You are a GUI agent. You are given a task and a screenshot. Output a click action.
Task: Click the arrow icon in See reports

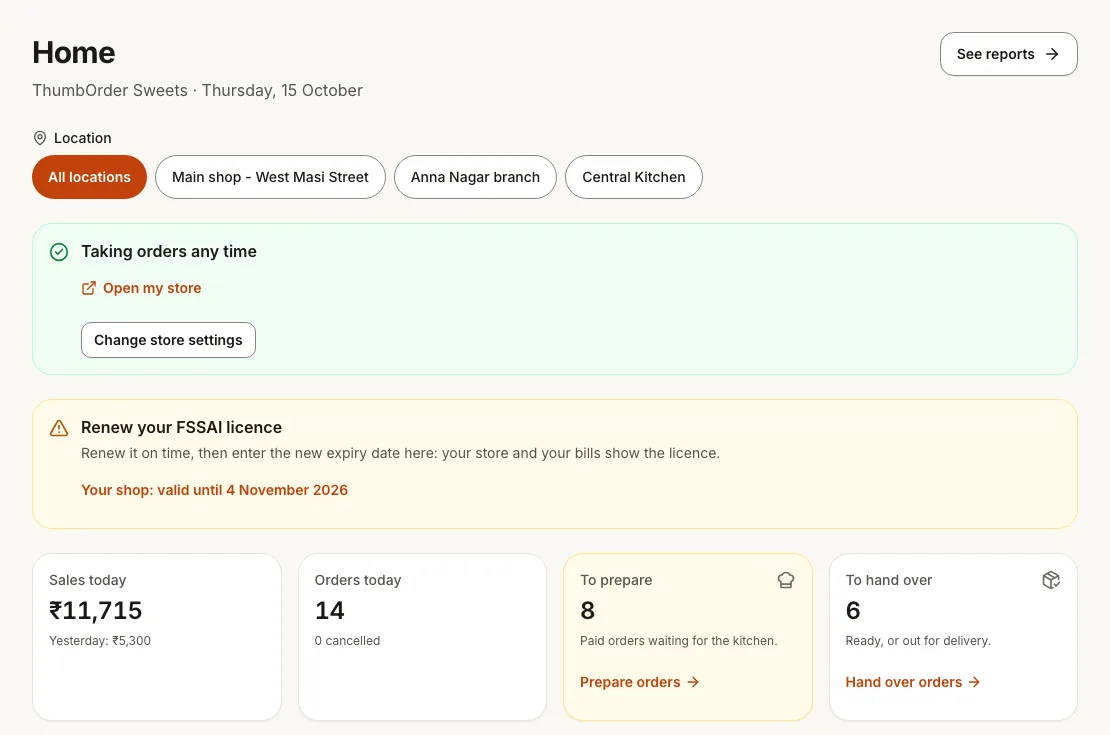1052,54
